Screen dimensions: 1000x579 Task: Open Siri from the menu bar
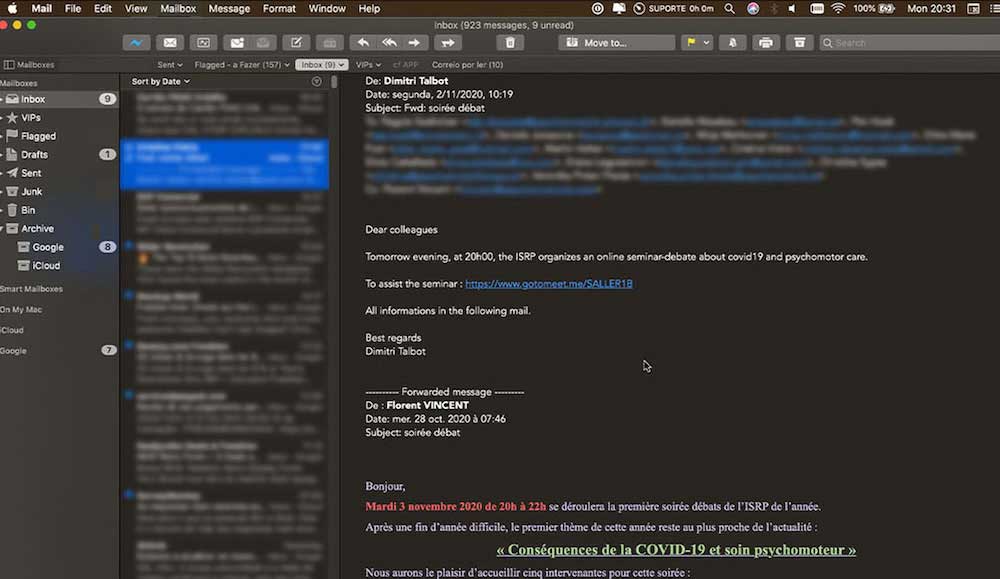(753, 8)
